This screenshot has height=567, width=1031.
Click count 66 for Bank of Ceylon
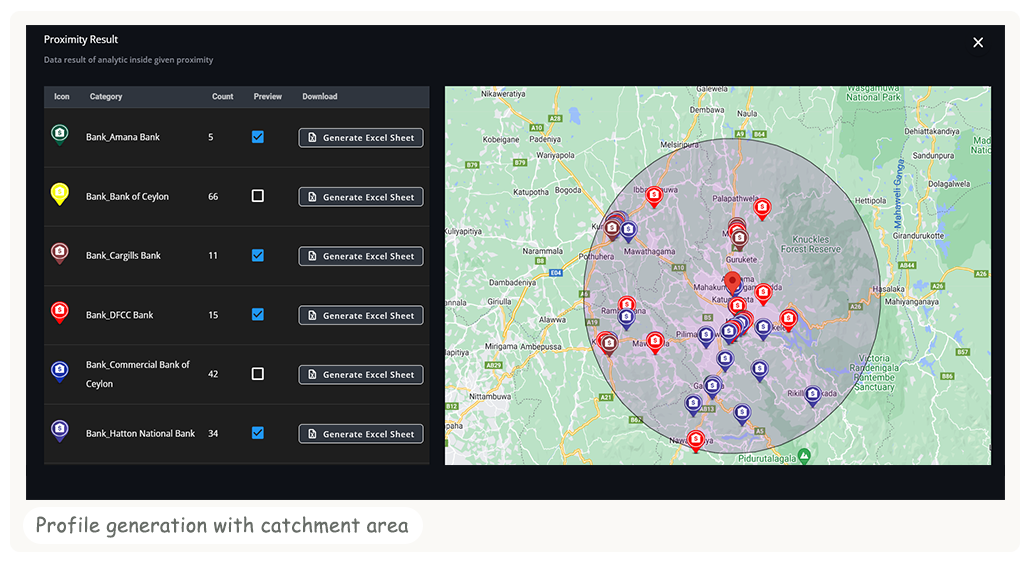pos(213,196)
